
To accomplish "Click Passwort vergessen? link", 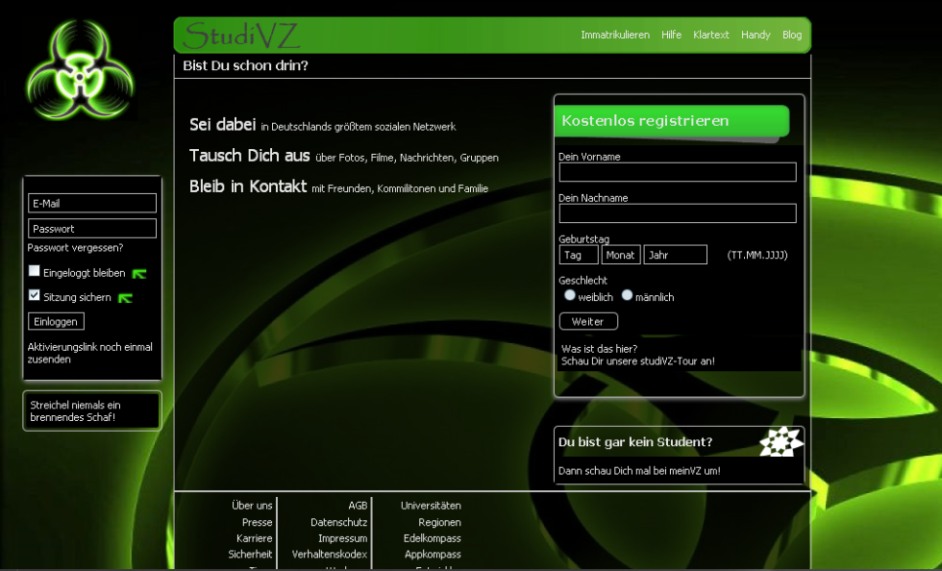I will click(x=75, y=248).
